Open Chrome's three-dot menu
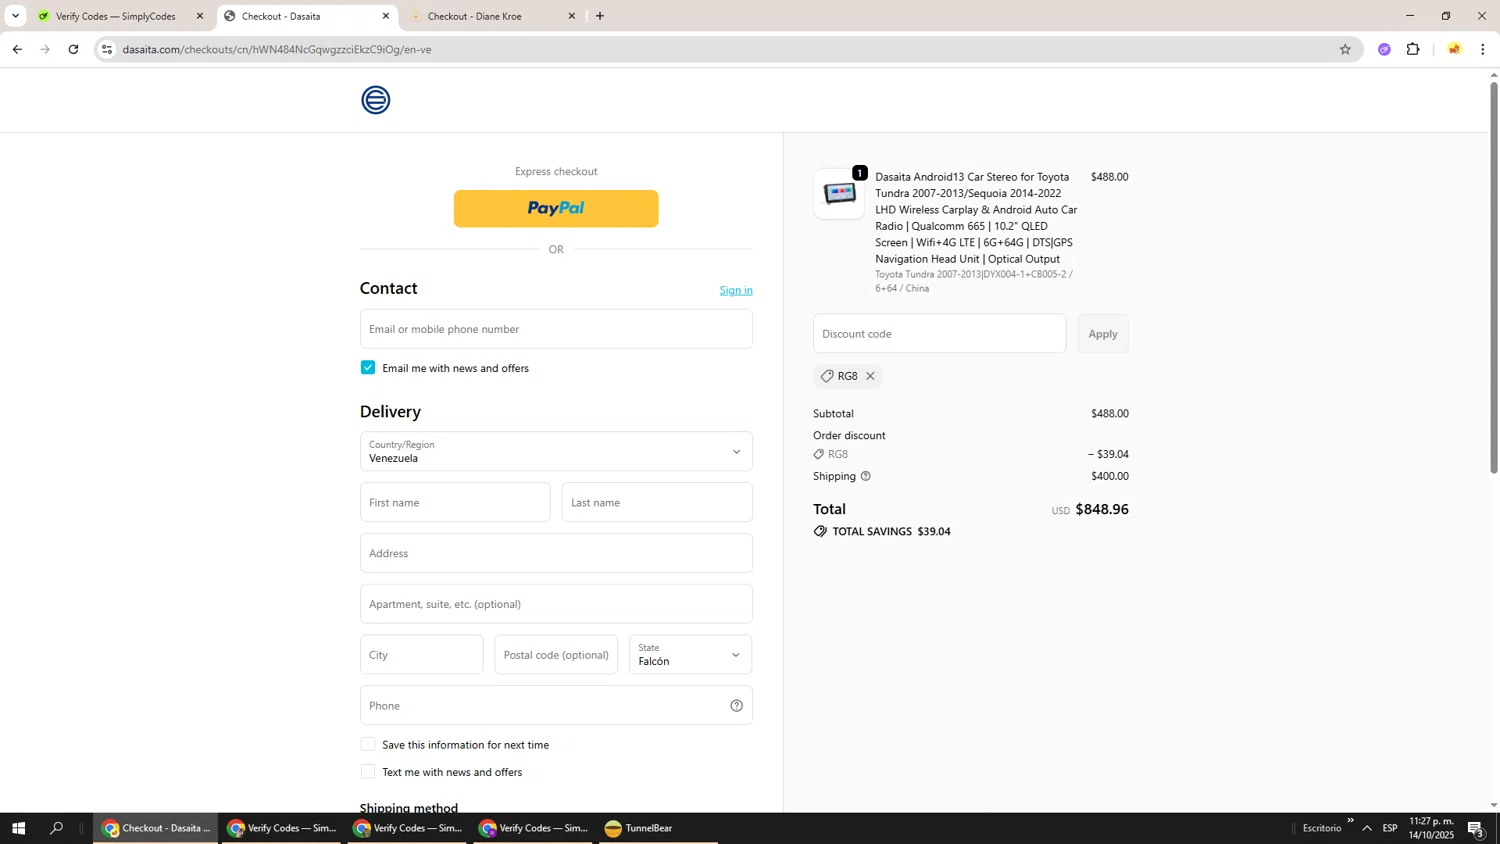This screenshot has width=1500, height=844. (x=1482, y=49)
